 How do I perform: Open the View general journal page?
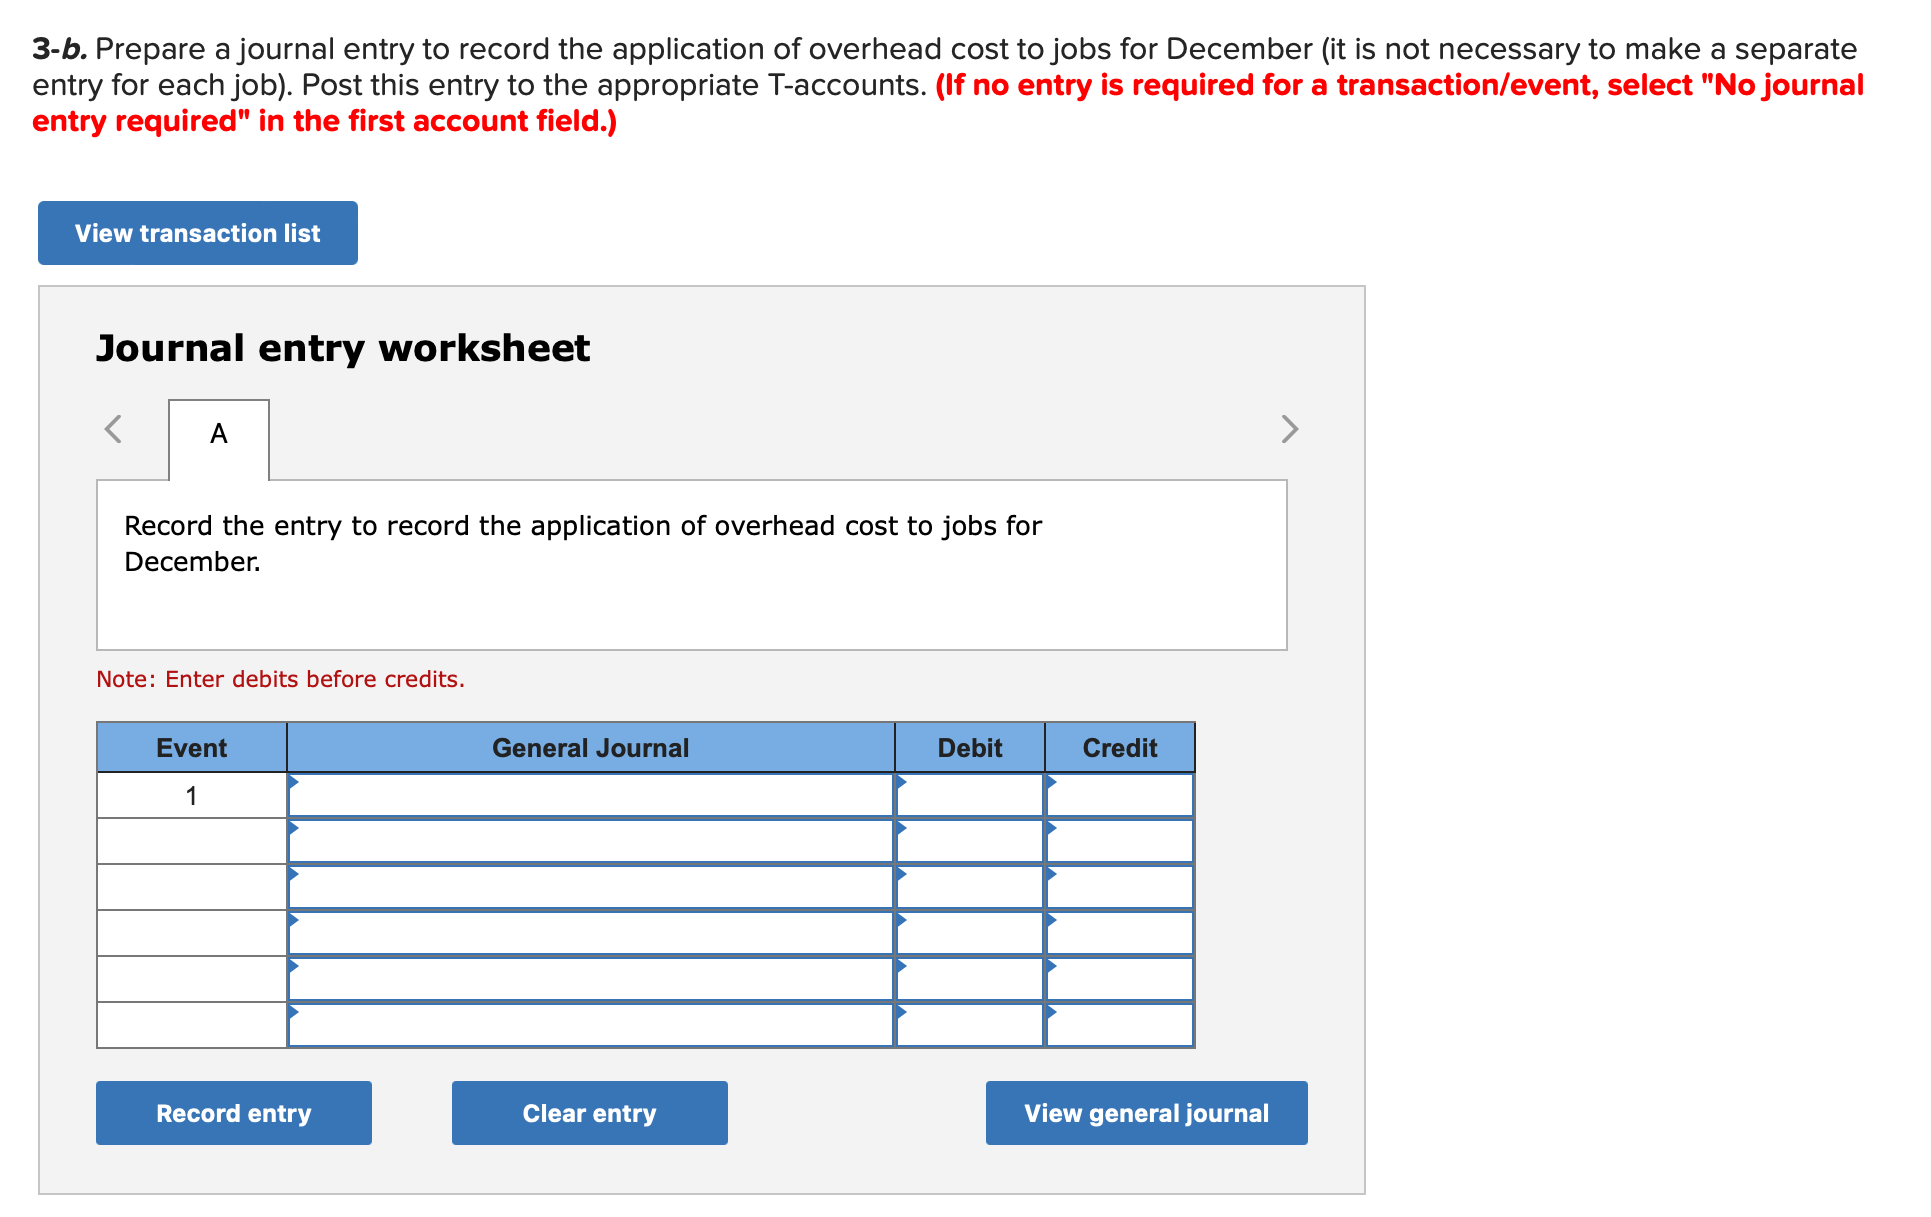click(1146, 1112)
